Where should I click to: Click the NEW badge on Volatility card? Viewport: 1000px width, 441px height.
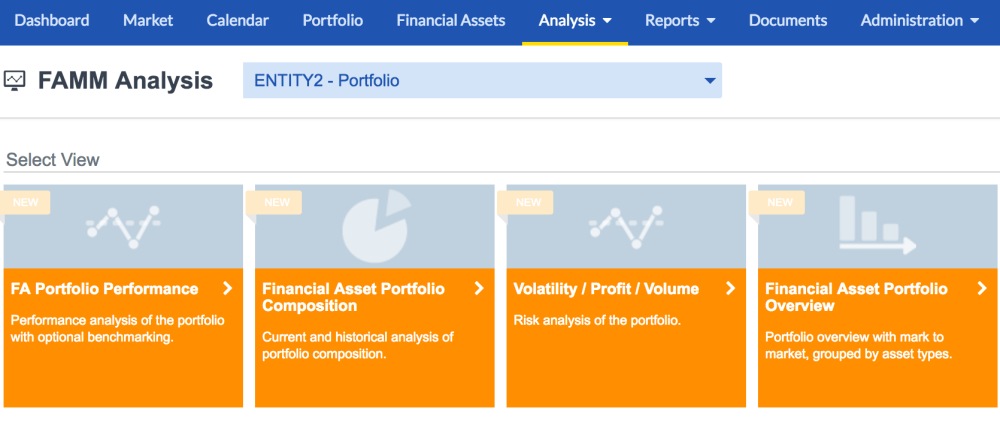pos(527,202)
